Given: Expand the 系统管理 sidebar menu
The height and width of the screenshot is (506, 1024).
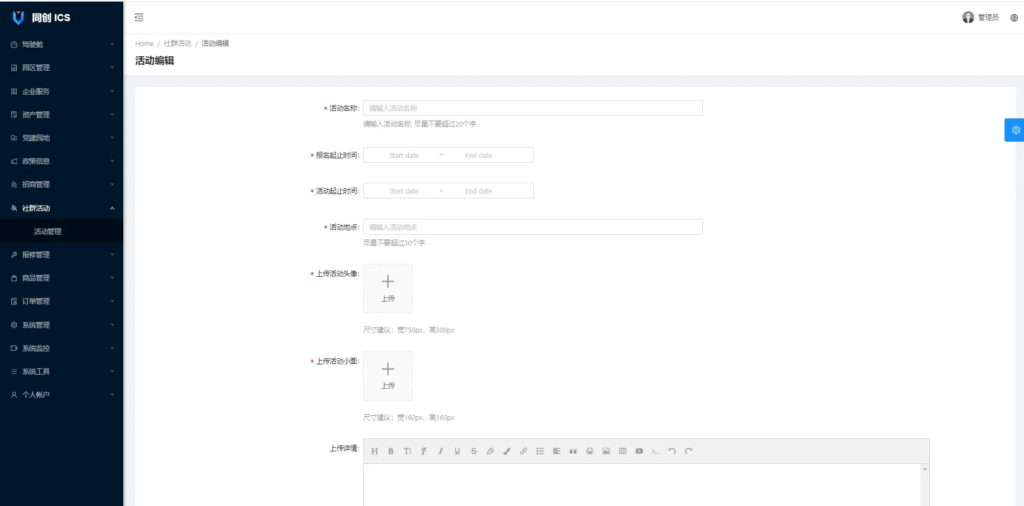Looking at the screenshot, I should [x=61, y=325].
